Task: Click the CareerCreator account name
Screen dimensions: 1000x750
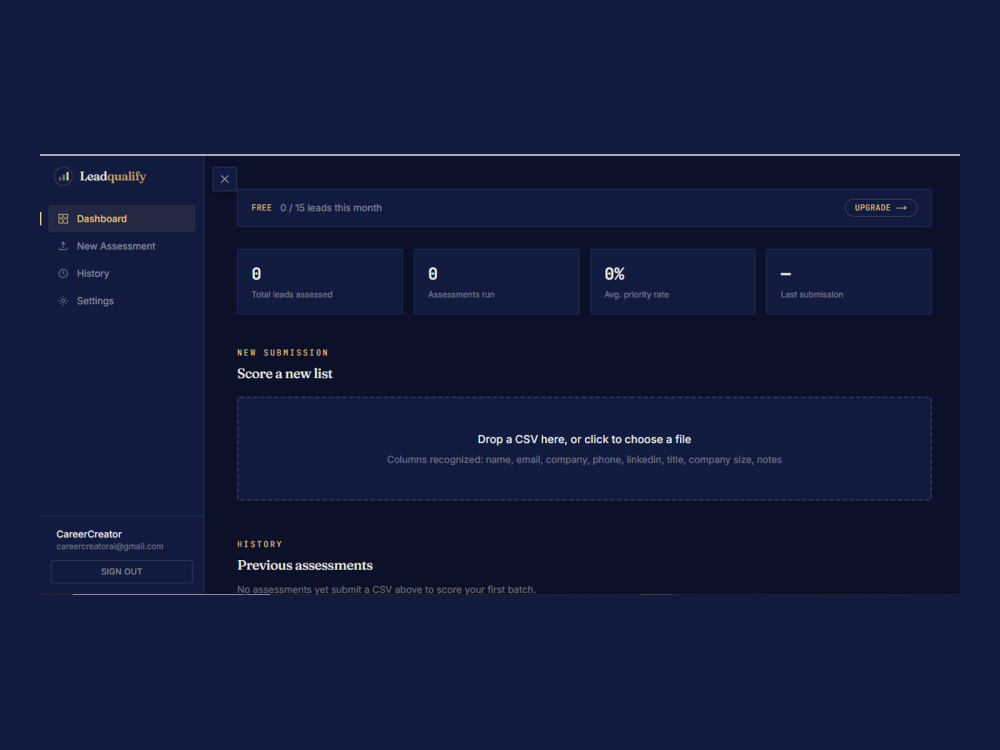Action: coord(89,534)
